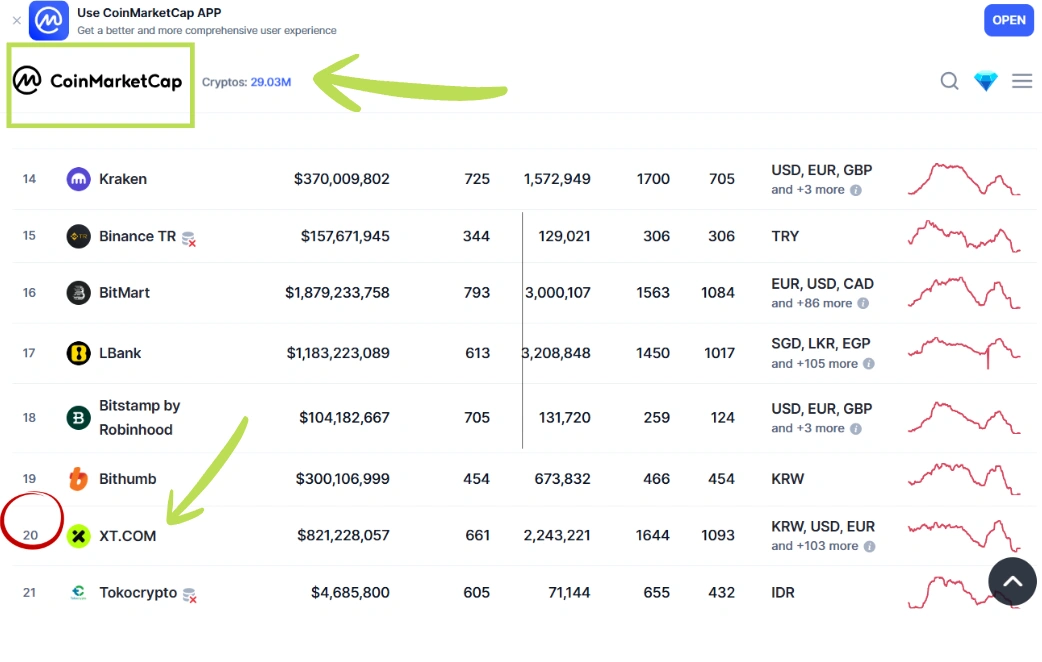Select Binance TR volume $157,671,945
1042x662 pixels.
point(345,236)
